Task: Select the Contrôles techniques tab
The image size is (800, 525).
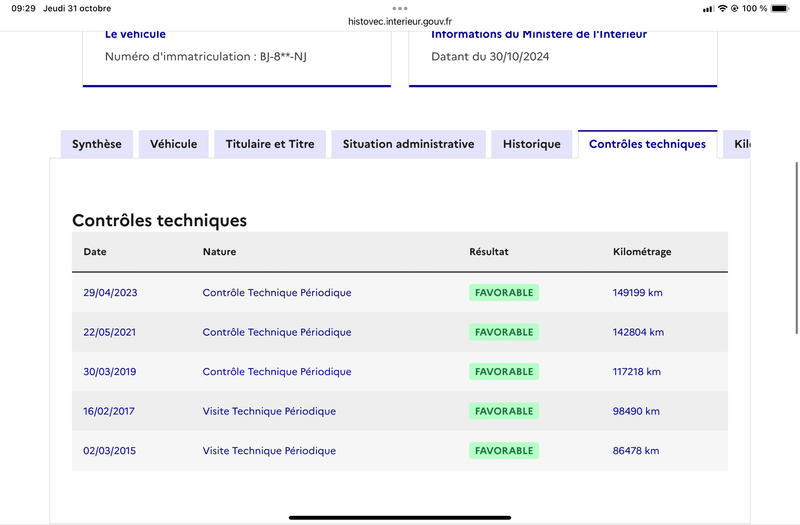Action: [647, 144]
